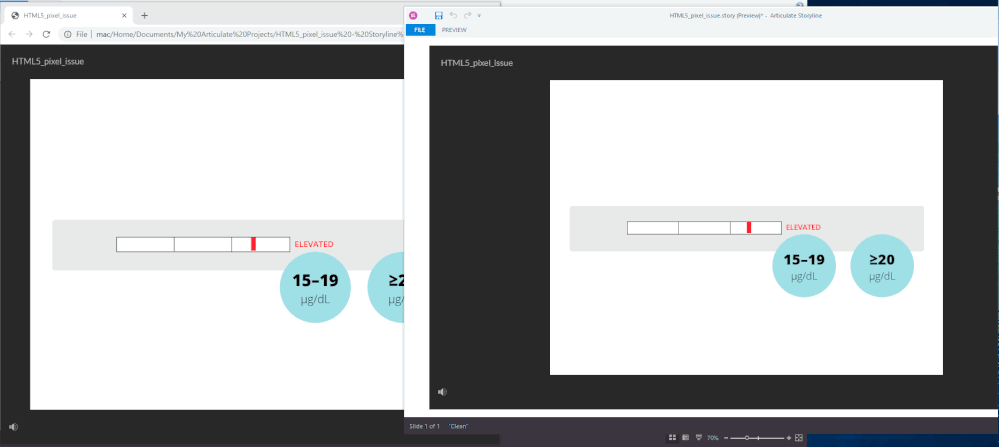Click the 15–19 µg/dL circle in Storyline
Image resolution: width=999 pixels, height=447 pixels.
[803, 266]
